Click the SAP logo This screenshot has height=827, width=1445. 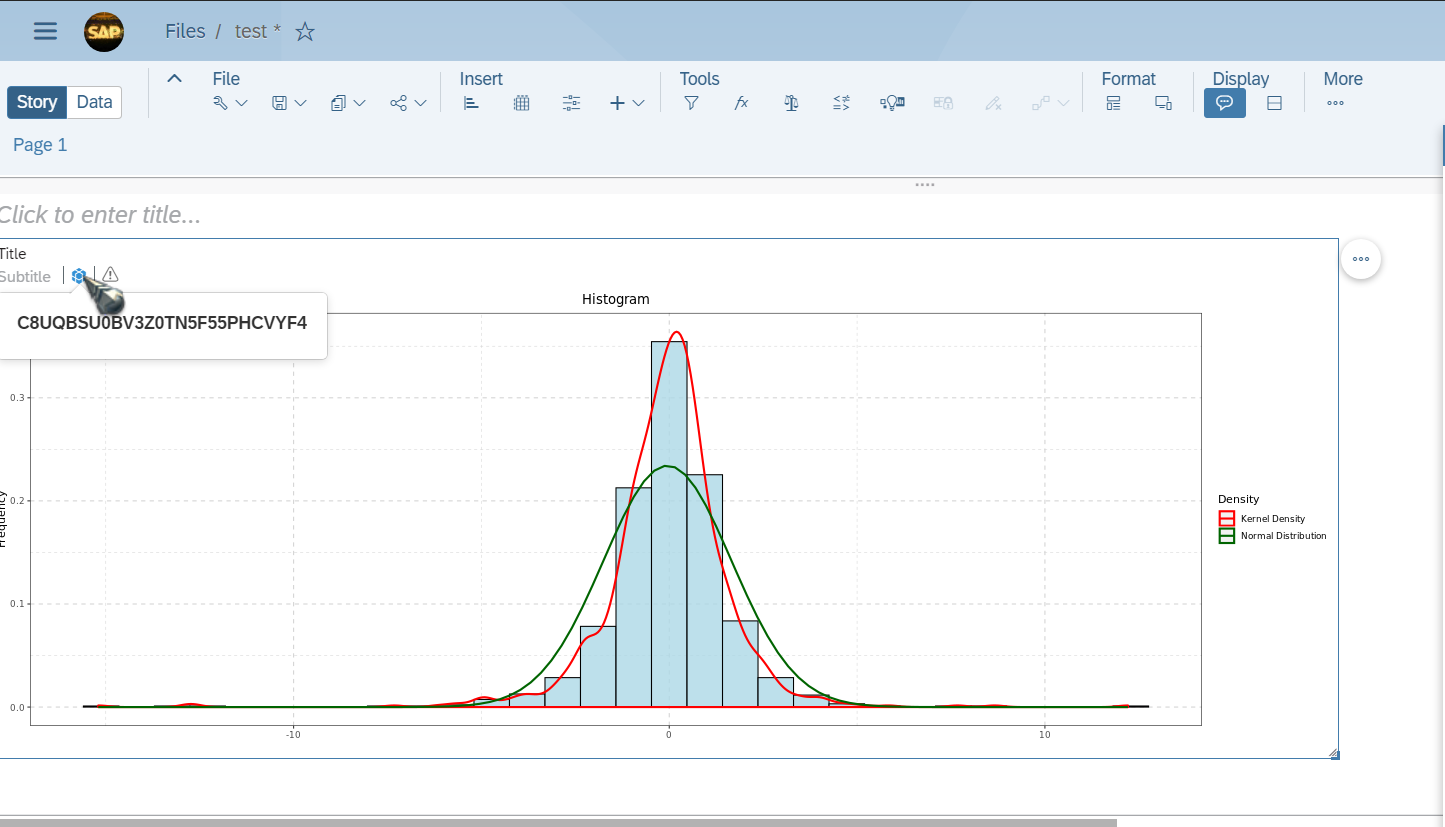[x=104, y=32]
